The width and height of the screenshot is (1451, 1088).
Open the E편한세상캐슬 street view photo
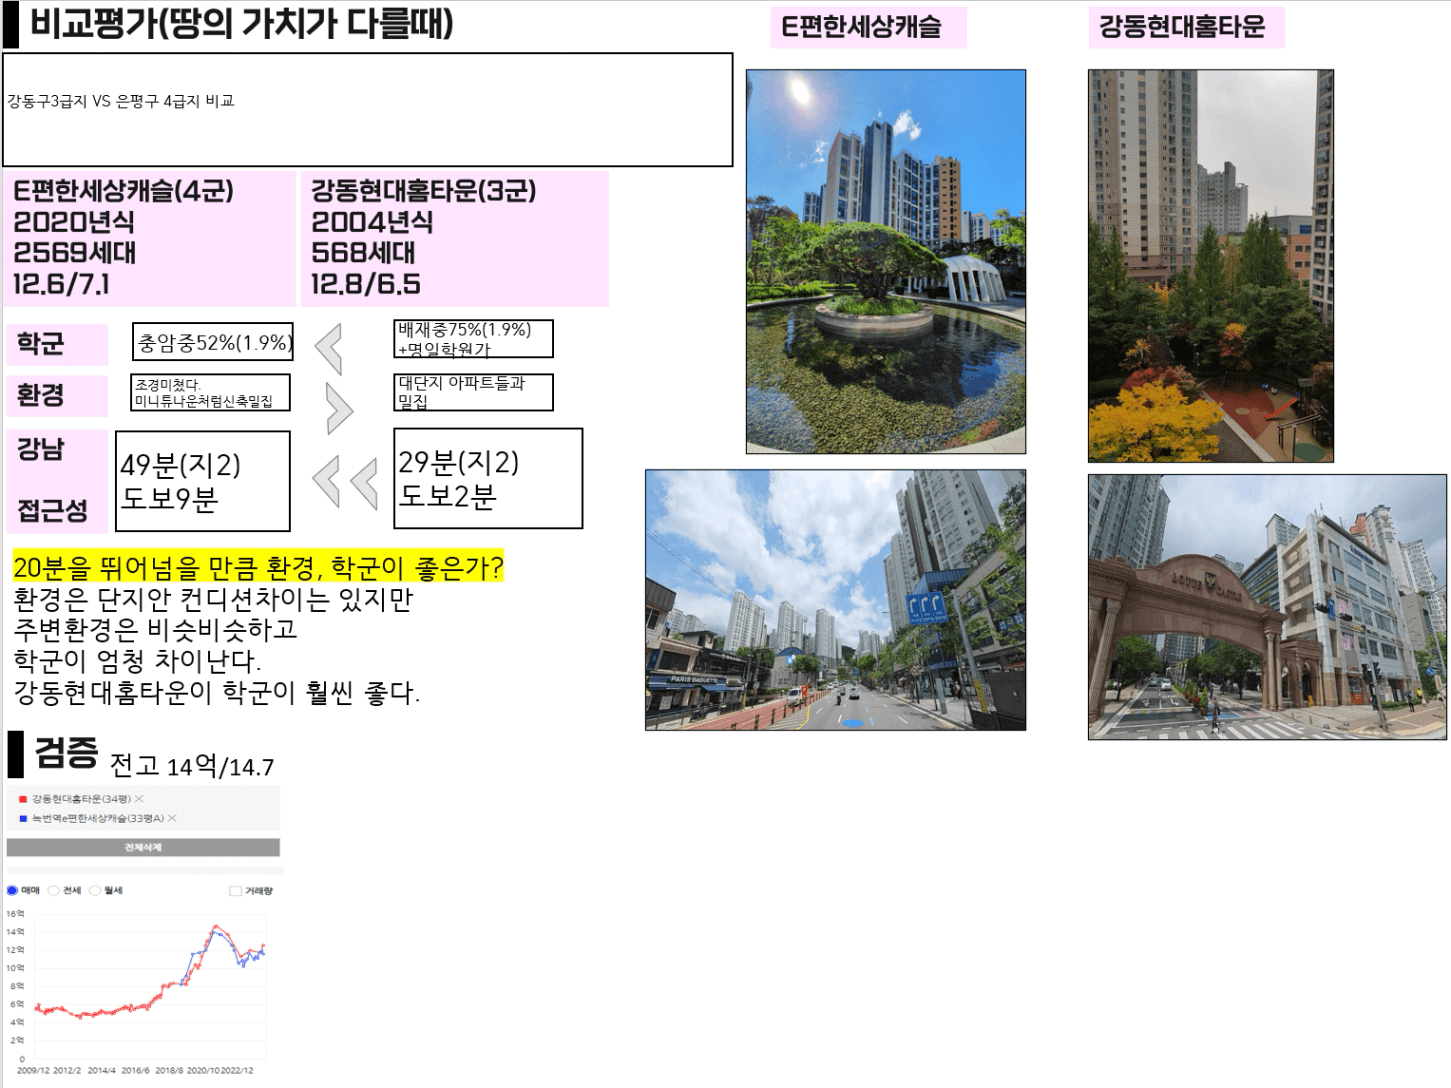click(x=836, y=600)
